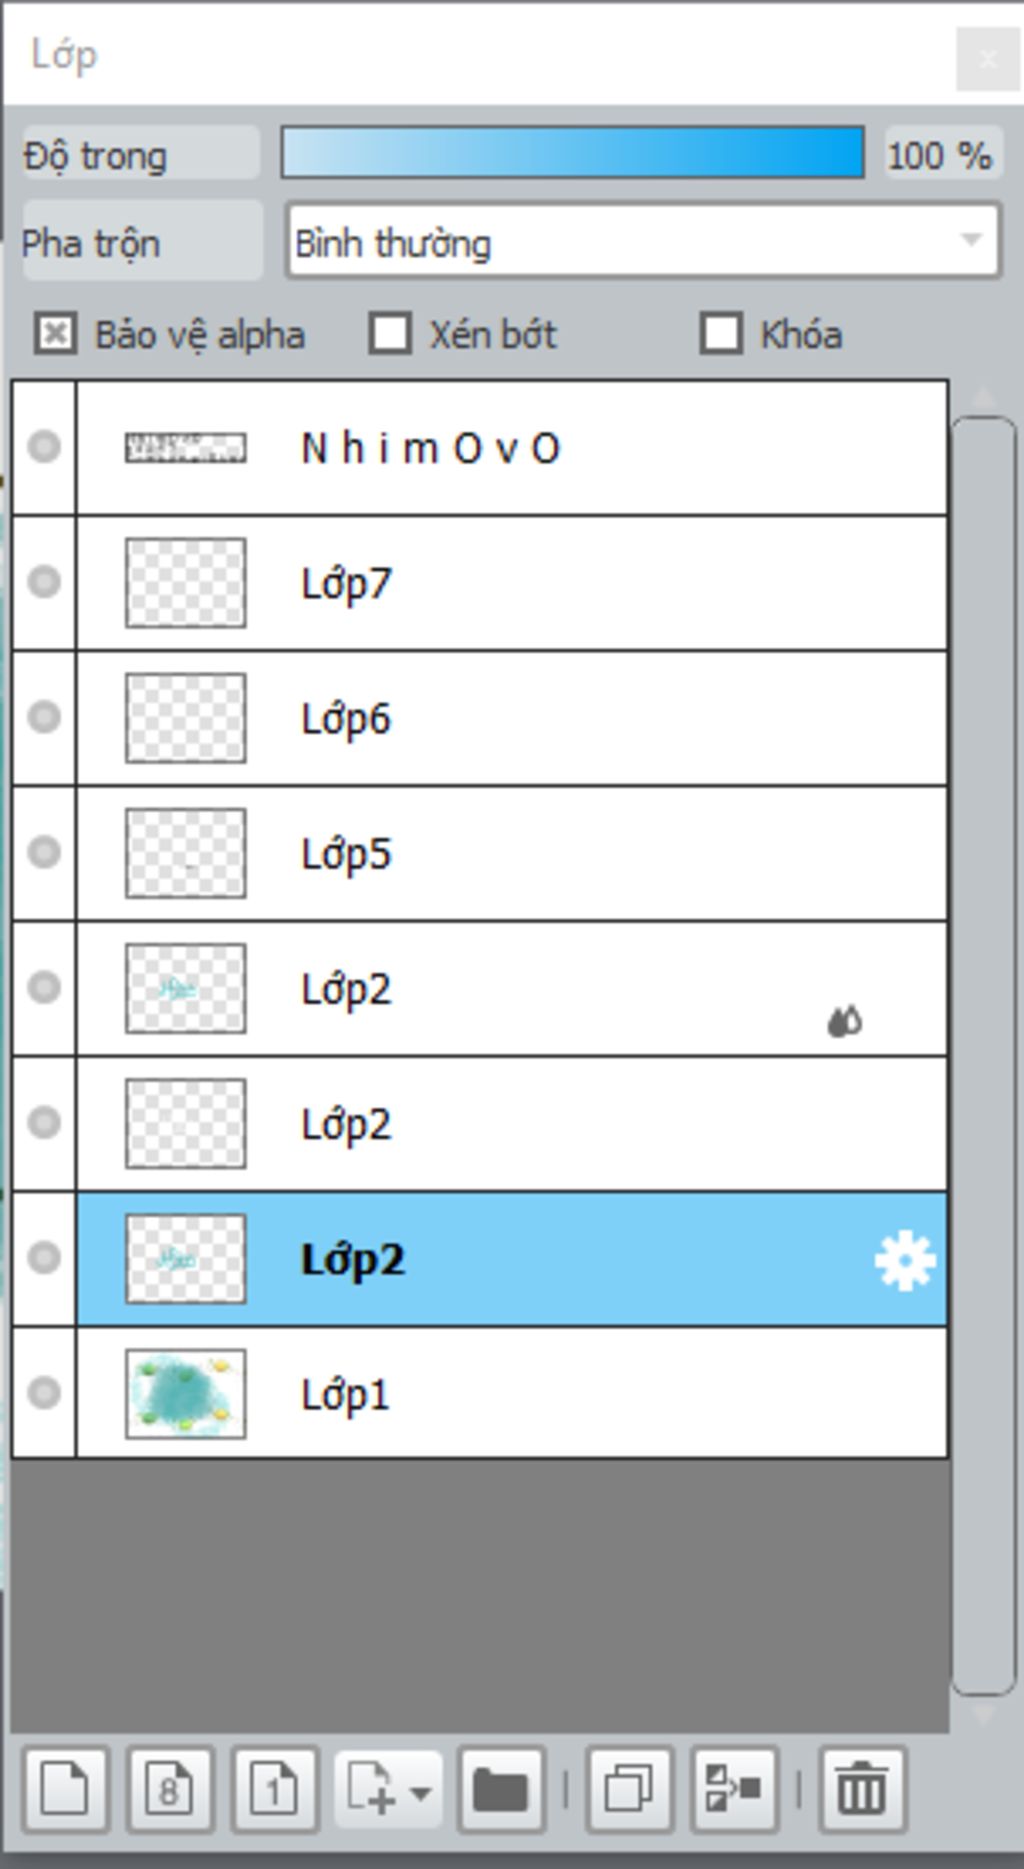
Task: Add a new color layer
Action: [65, 1789]
